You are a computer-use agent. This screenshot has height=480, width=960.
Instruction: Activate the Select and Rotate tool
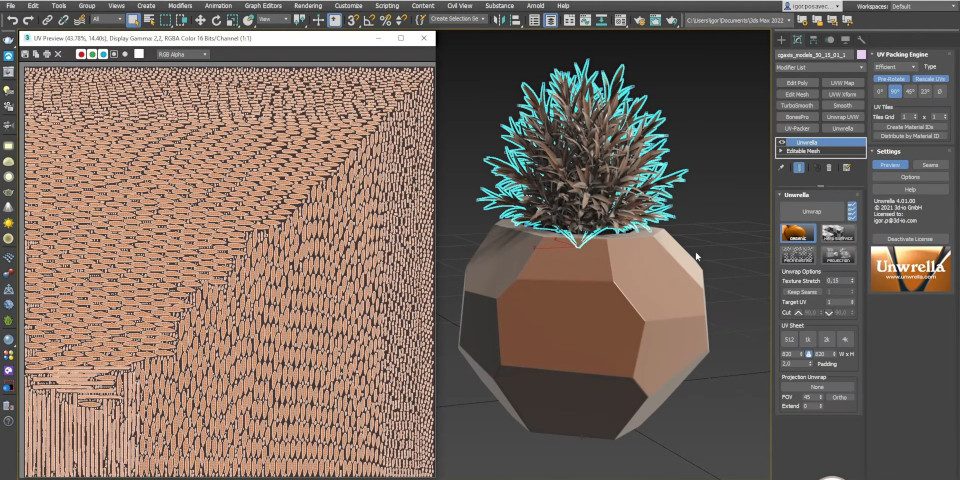coord(216,20)
